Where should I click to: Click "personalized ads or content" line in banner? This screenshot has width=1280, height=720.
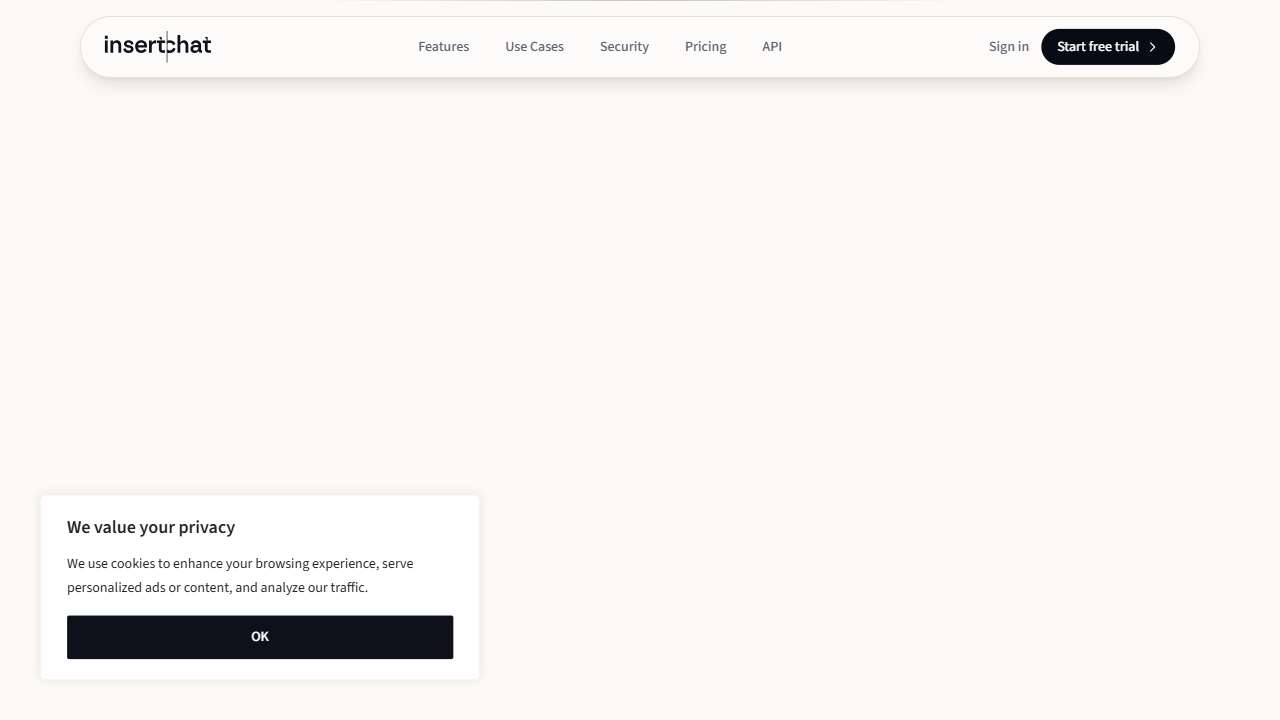[x=149, y=588]
